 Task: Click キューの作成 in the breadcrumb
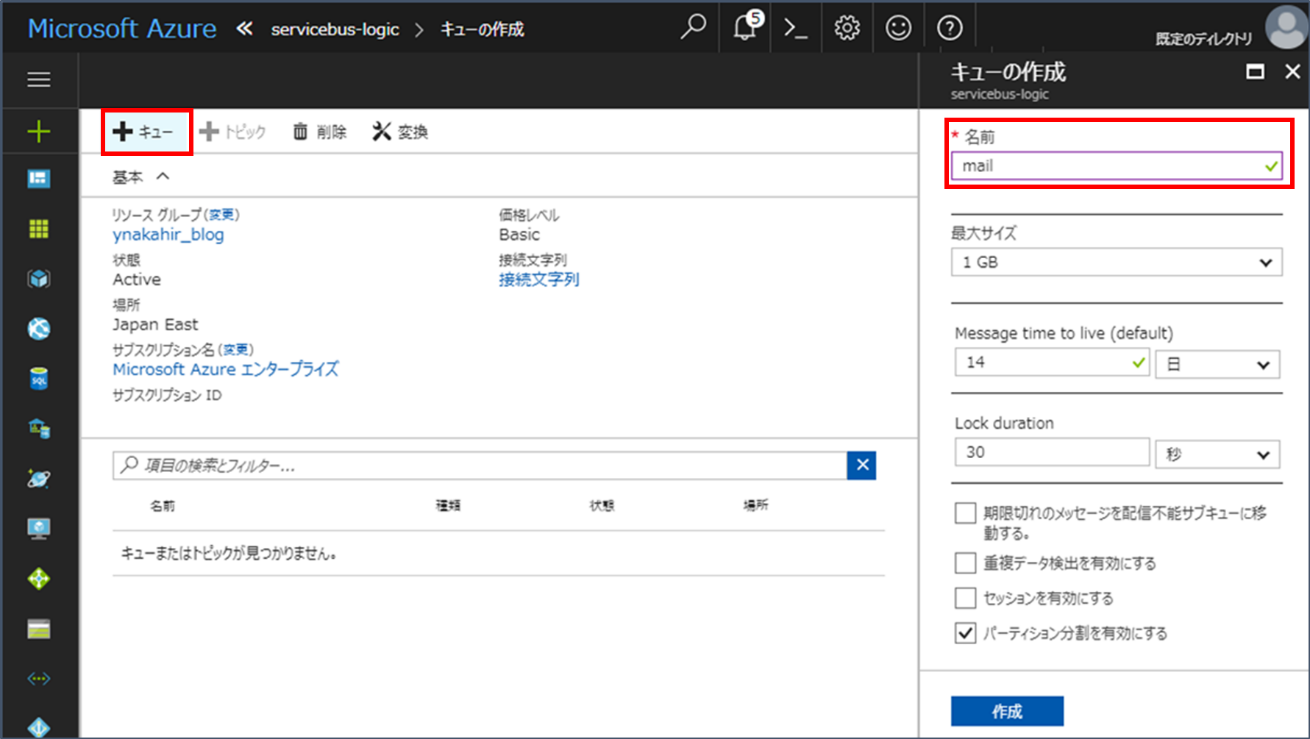[482, 29]
